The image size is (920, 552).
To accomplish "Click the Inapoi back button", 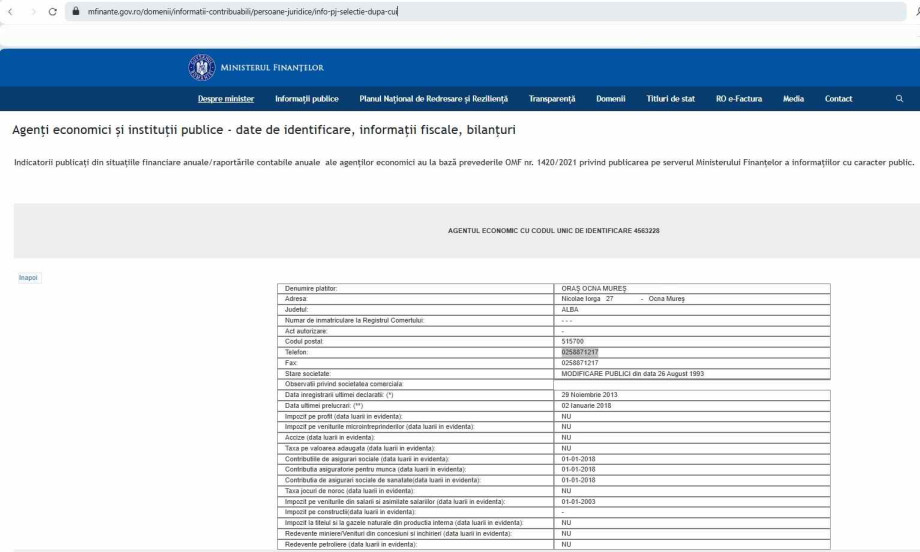I will [28, 277].
